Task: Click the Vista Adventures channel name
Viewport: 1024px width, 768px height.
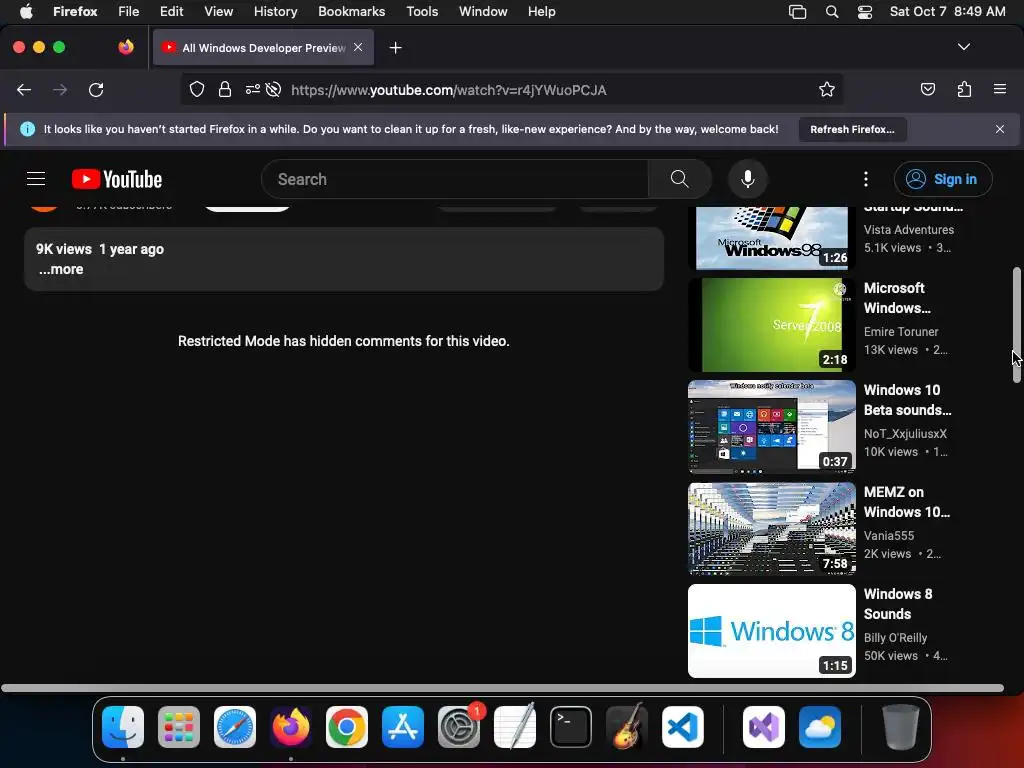Action: [x=908, y=229]
